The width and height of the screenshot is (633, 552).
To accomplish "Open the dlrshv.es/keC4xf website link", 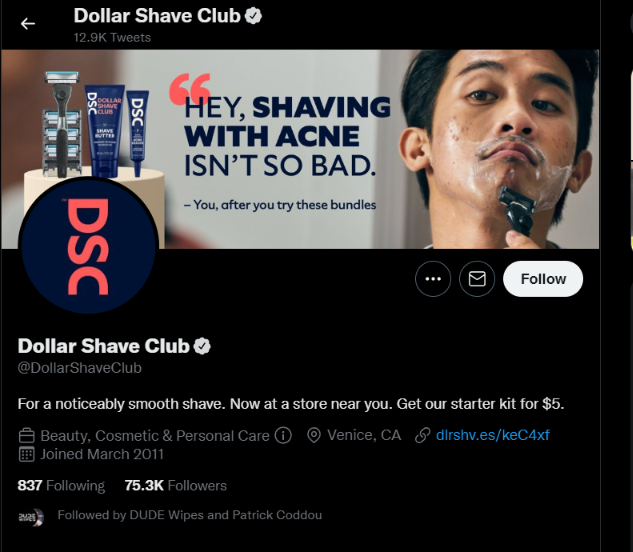I will point(493,435).
